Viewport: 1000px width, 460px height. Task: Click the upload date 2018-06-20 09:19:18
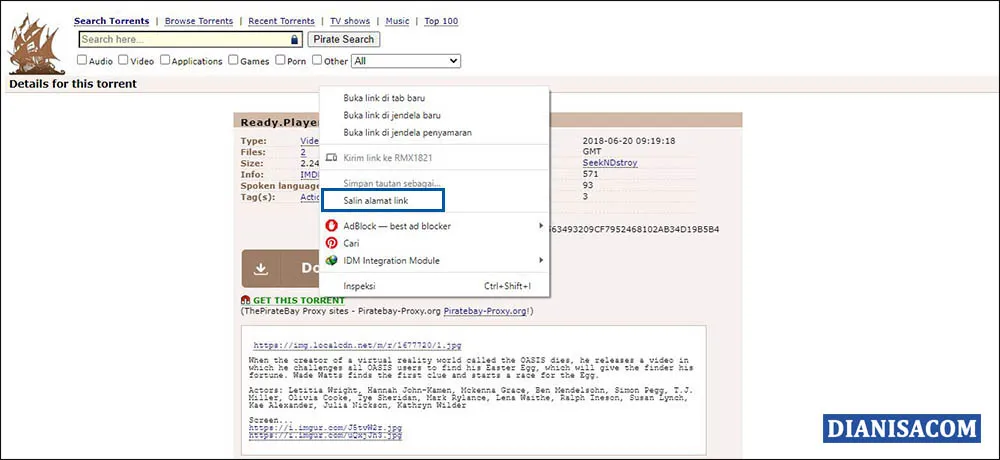[629, 141]
